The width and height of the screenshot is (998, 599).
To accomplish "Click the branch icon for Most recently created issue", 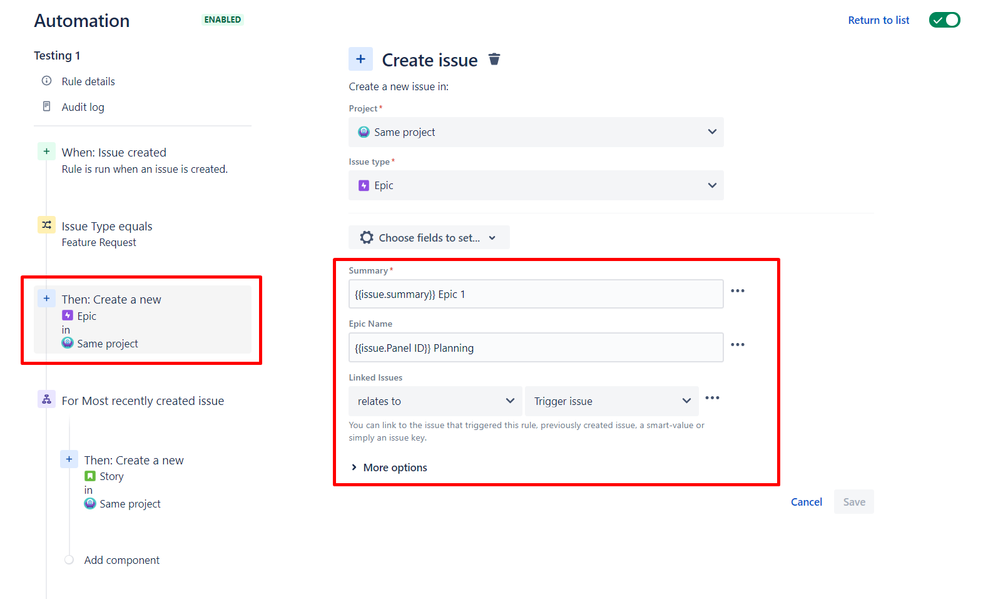I will [x=46, y=399].
